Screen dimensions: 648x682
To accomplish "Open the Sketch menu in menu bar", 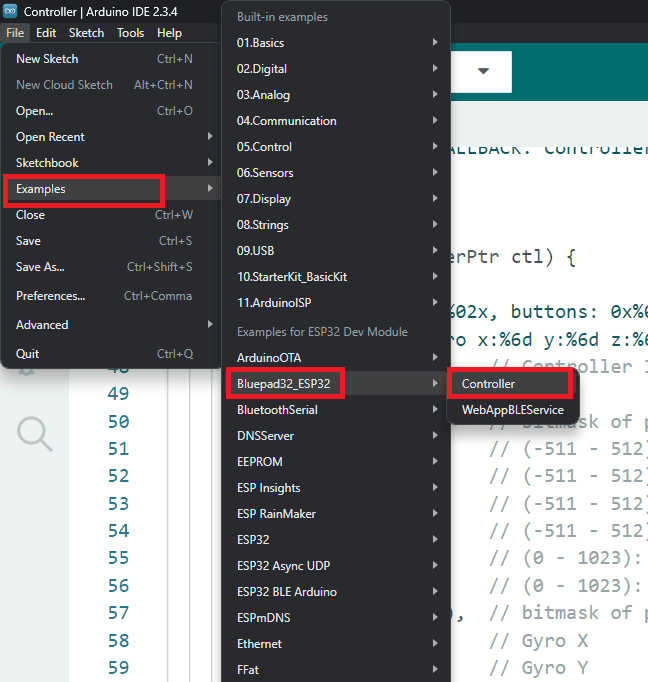I will click(86, 33).
